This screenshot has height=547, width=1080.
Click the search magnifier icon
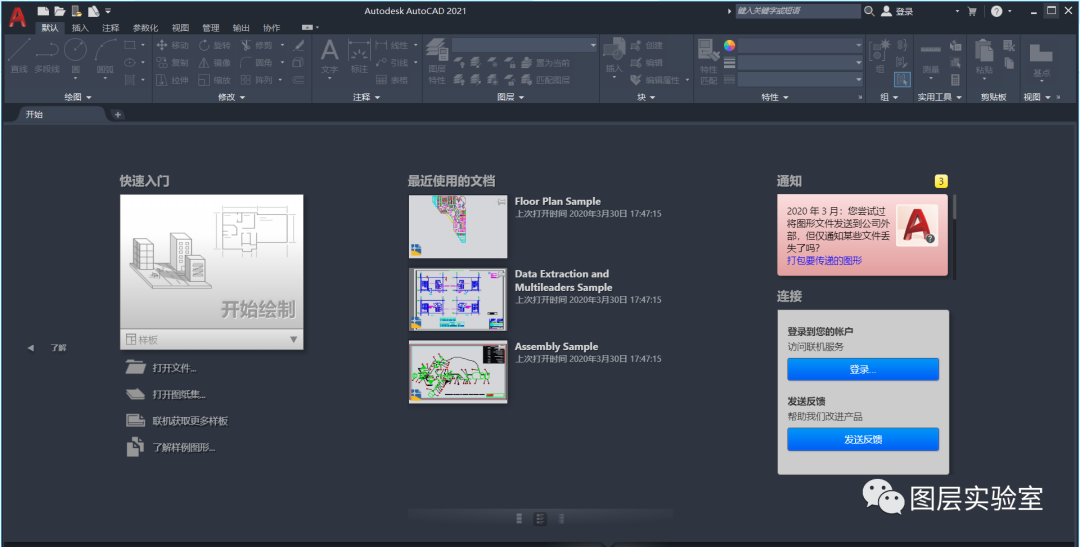pyautogui.click(x=869, y=11)
